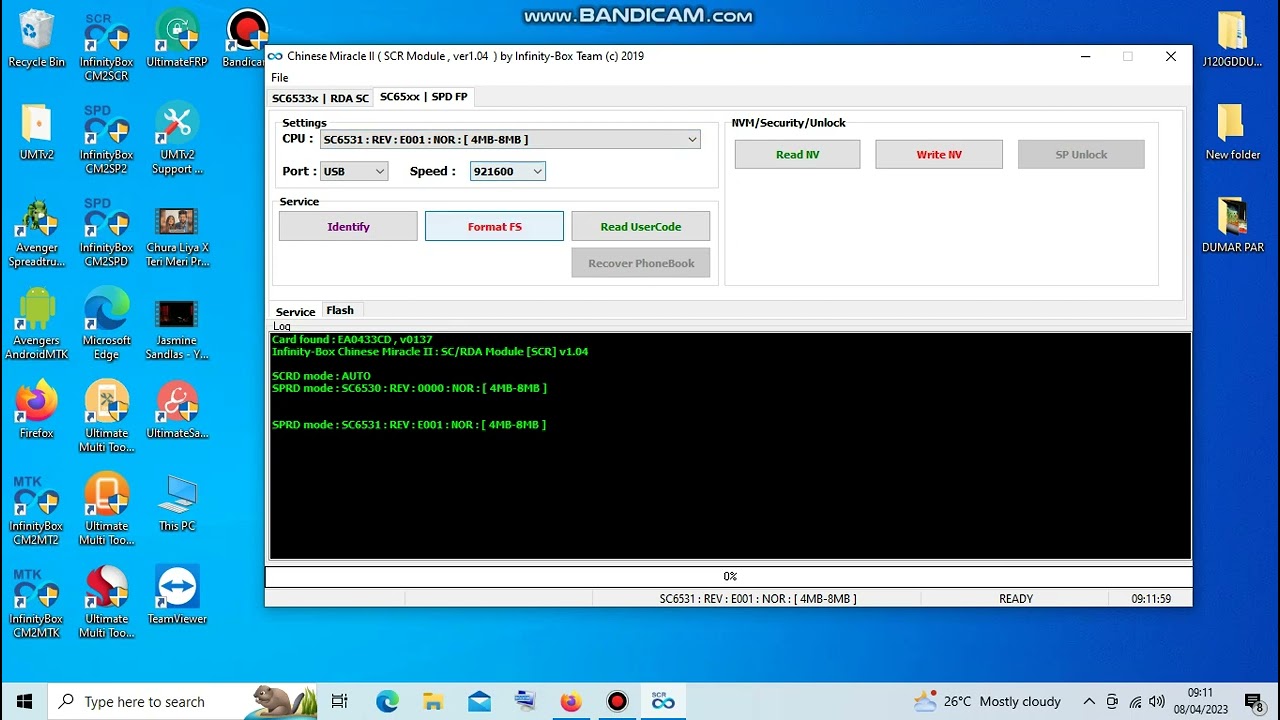Launch InfinityBox CM2SPD shortcut

click(x=106, y=232)
